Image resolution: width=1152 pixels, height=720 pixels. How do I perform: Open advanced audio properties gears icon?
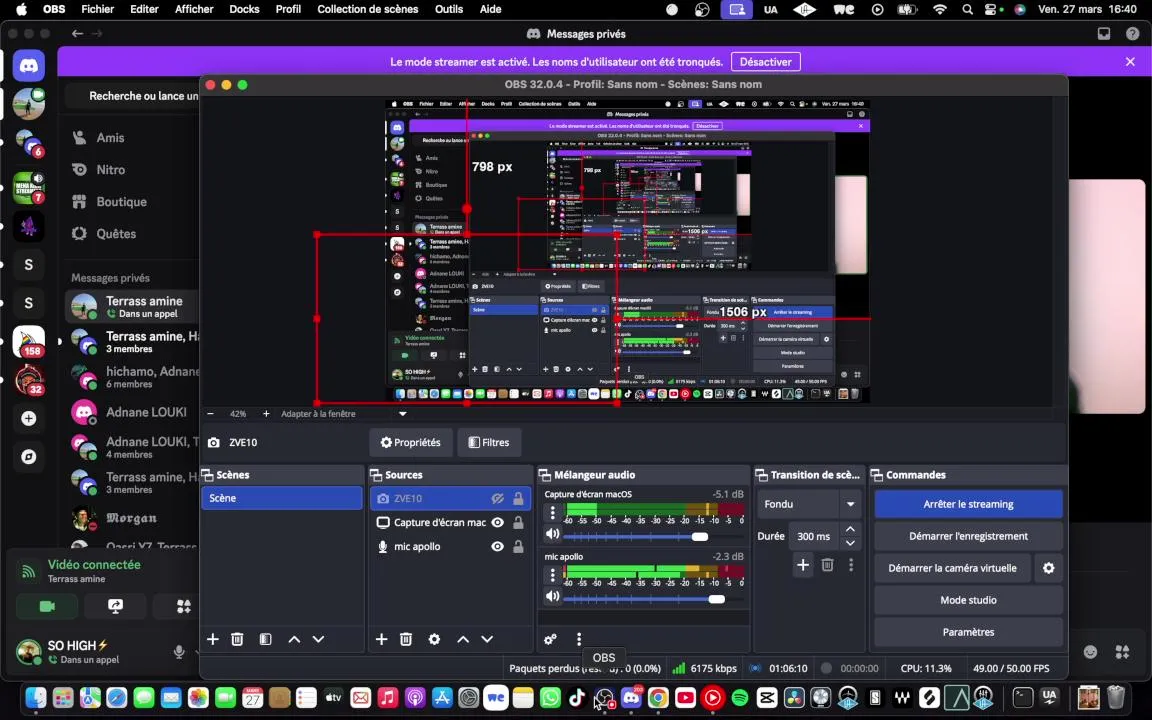click(x=550, y=639)
